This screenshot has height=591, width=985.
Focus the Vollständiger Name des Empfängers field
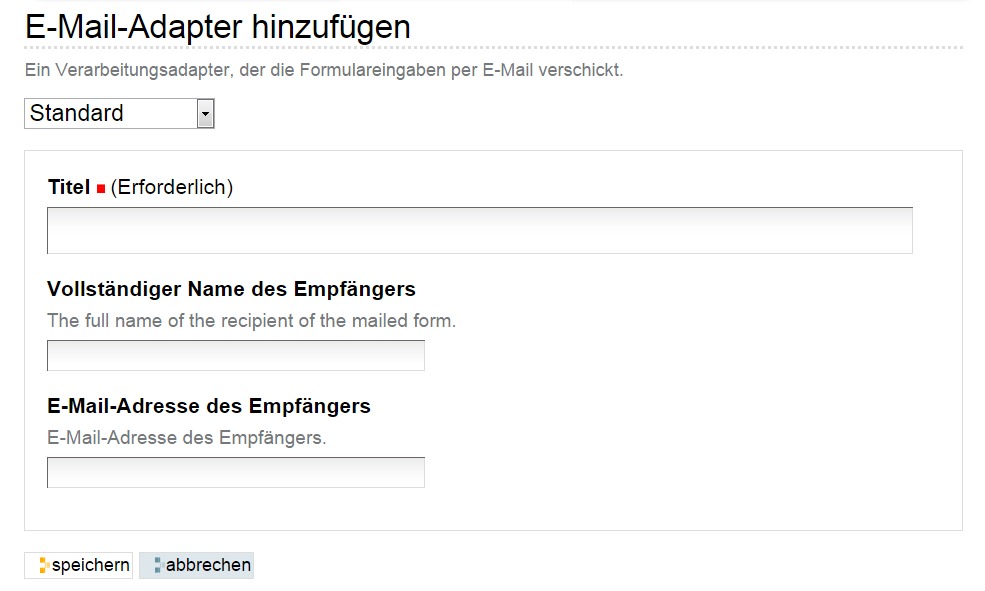tap(236, 355)
